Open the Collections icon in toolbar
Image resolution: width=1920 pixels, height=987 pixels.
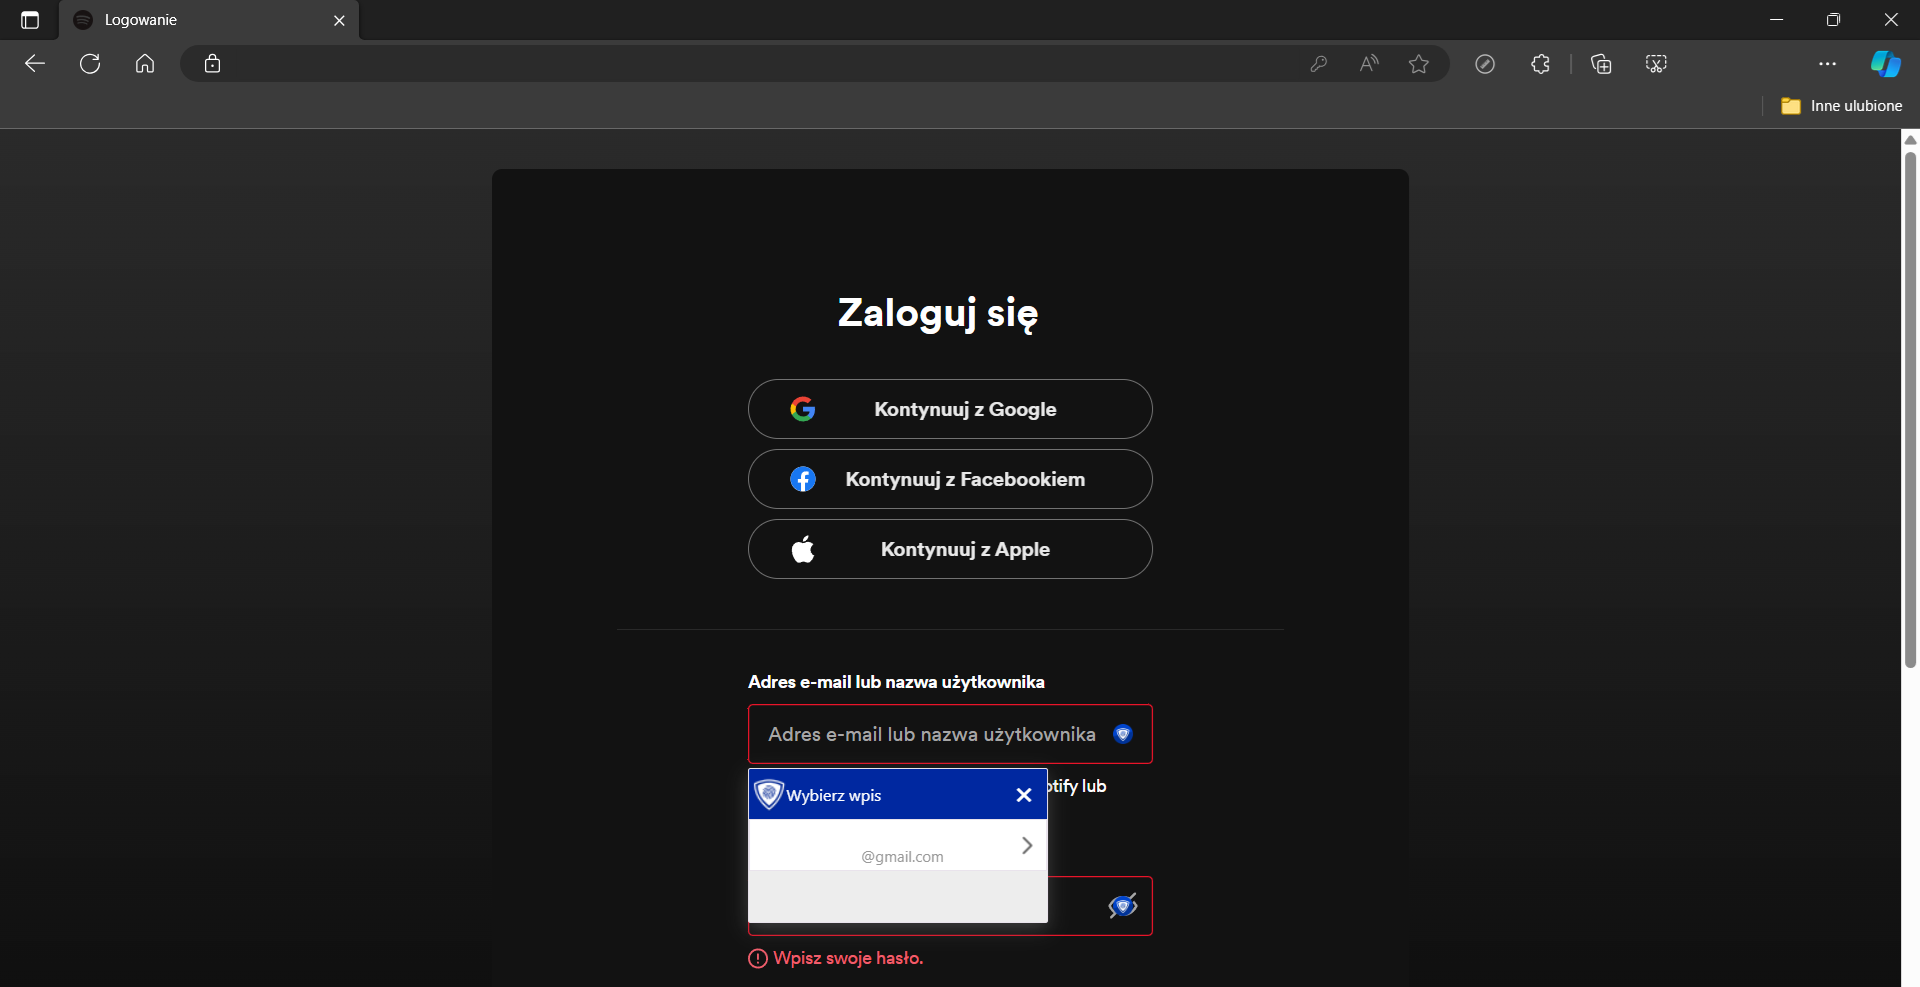pos(1601,64)
